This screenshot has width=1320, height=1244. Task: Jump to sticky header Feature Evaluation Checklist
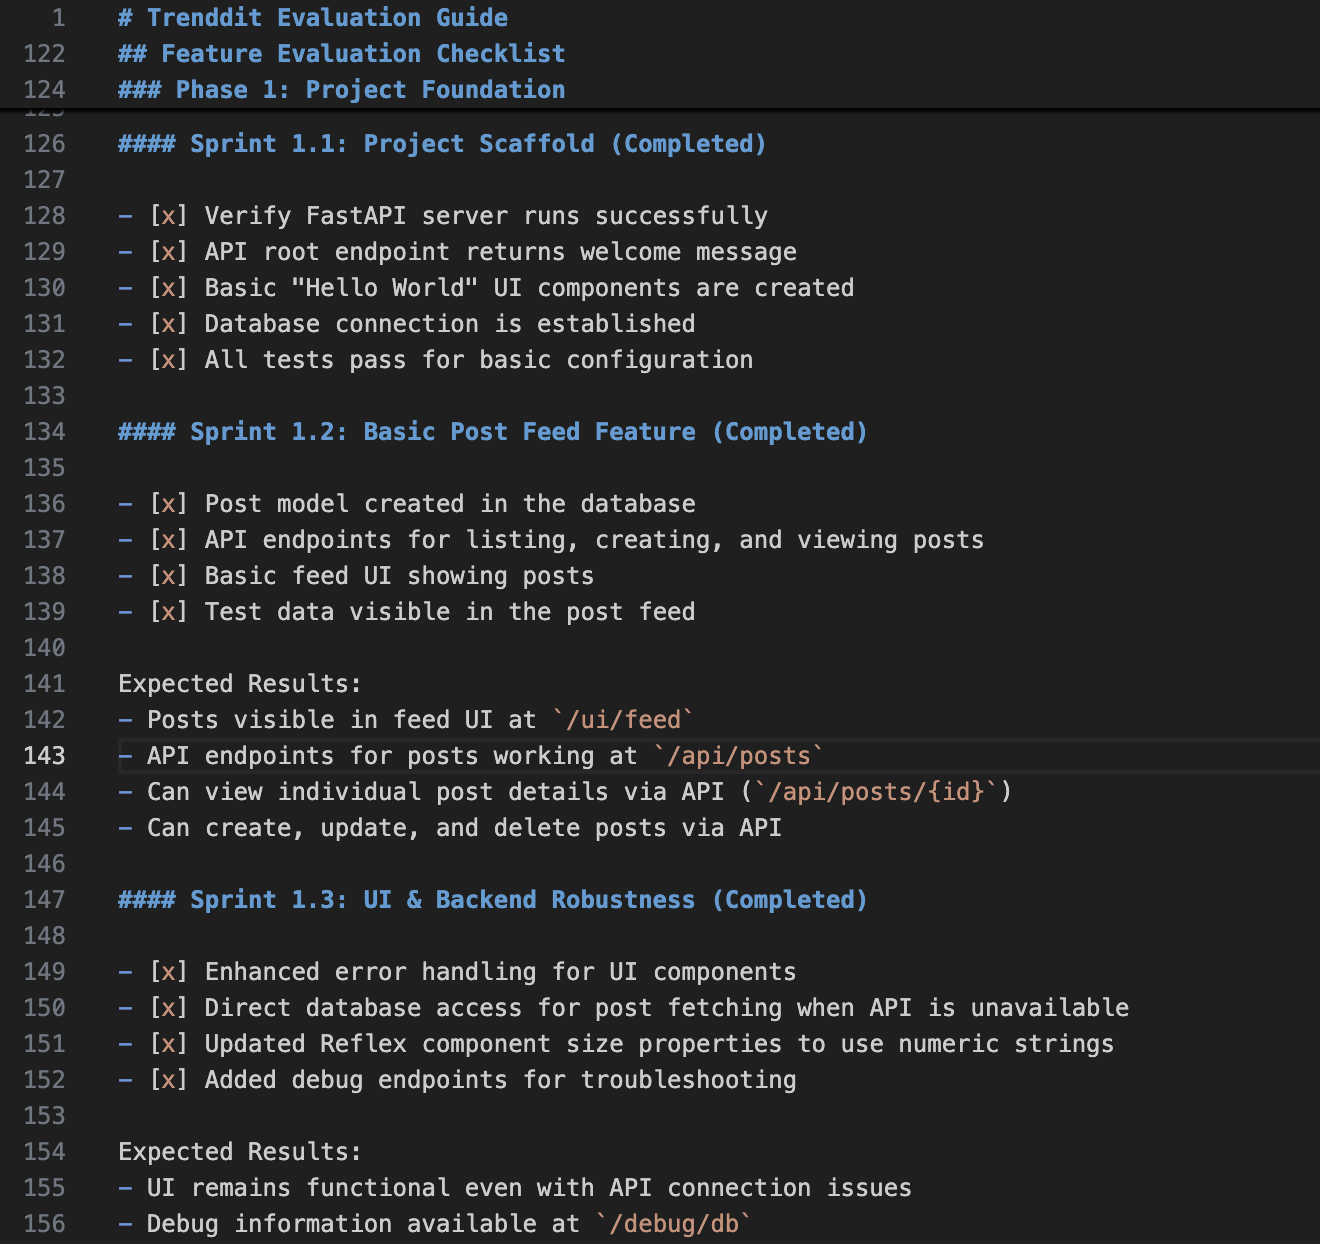[341, 54]
